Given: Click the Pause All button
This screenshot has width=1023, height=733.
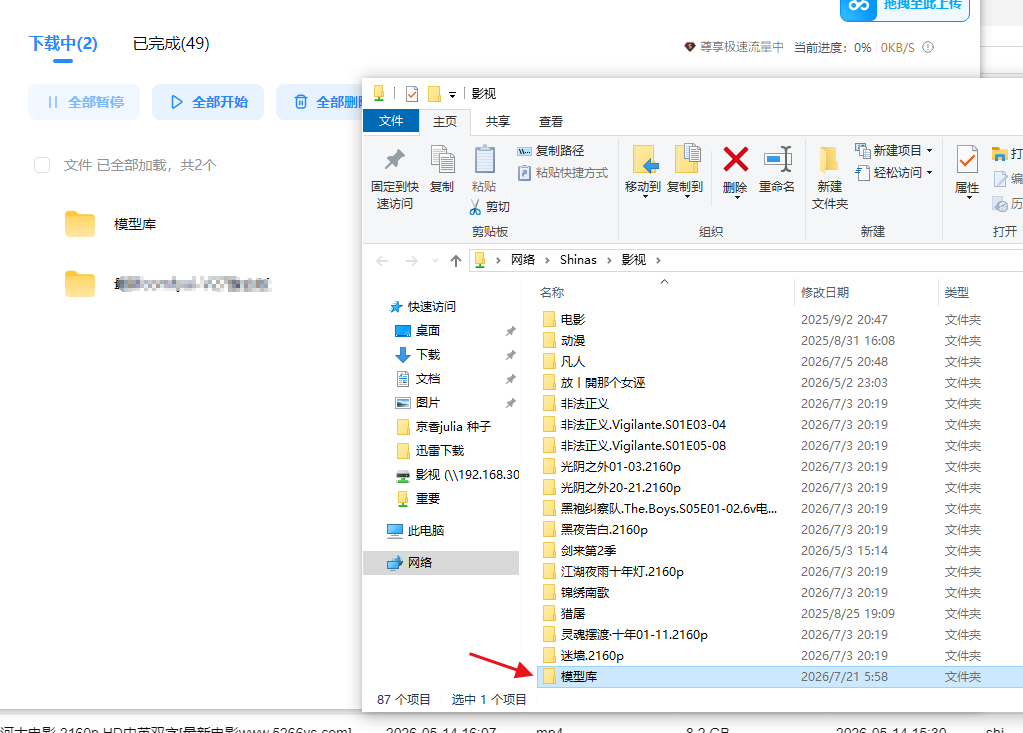Looking at the screenshot, I should (x=84, y=102).
